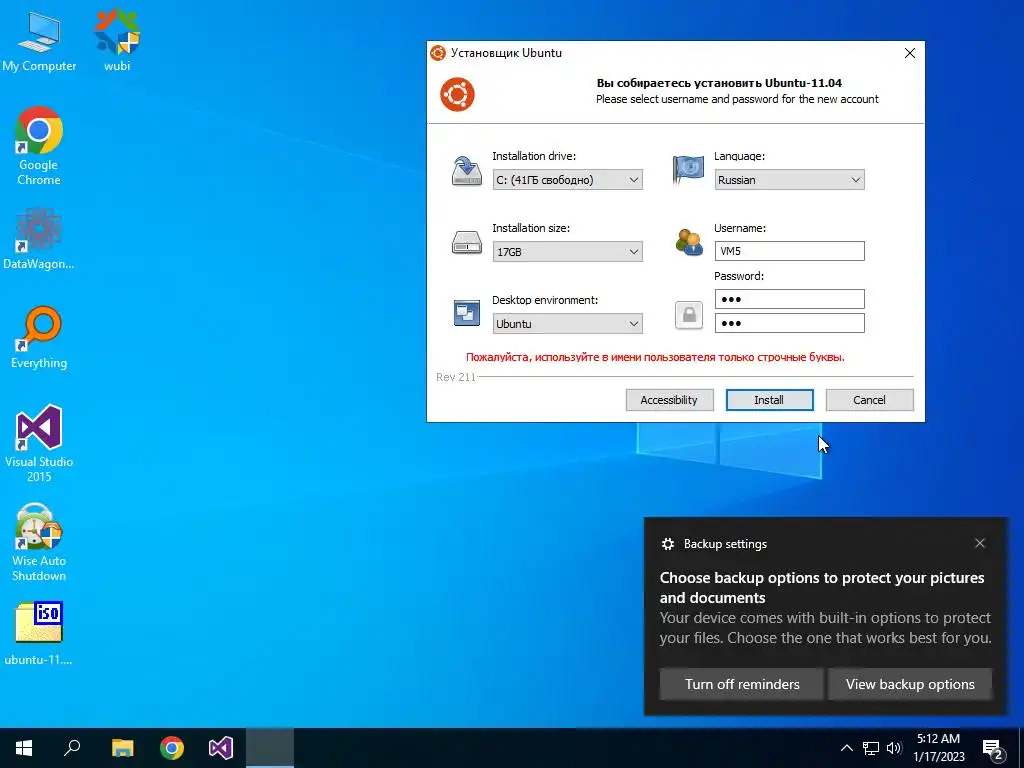Select the DataWagon desktop shortcut
1024x768 pixels.
pos(39,238)
